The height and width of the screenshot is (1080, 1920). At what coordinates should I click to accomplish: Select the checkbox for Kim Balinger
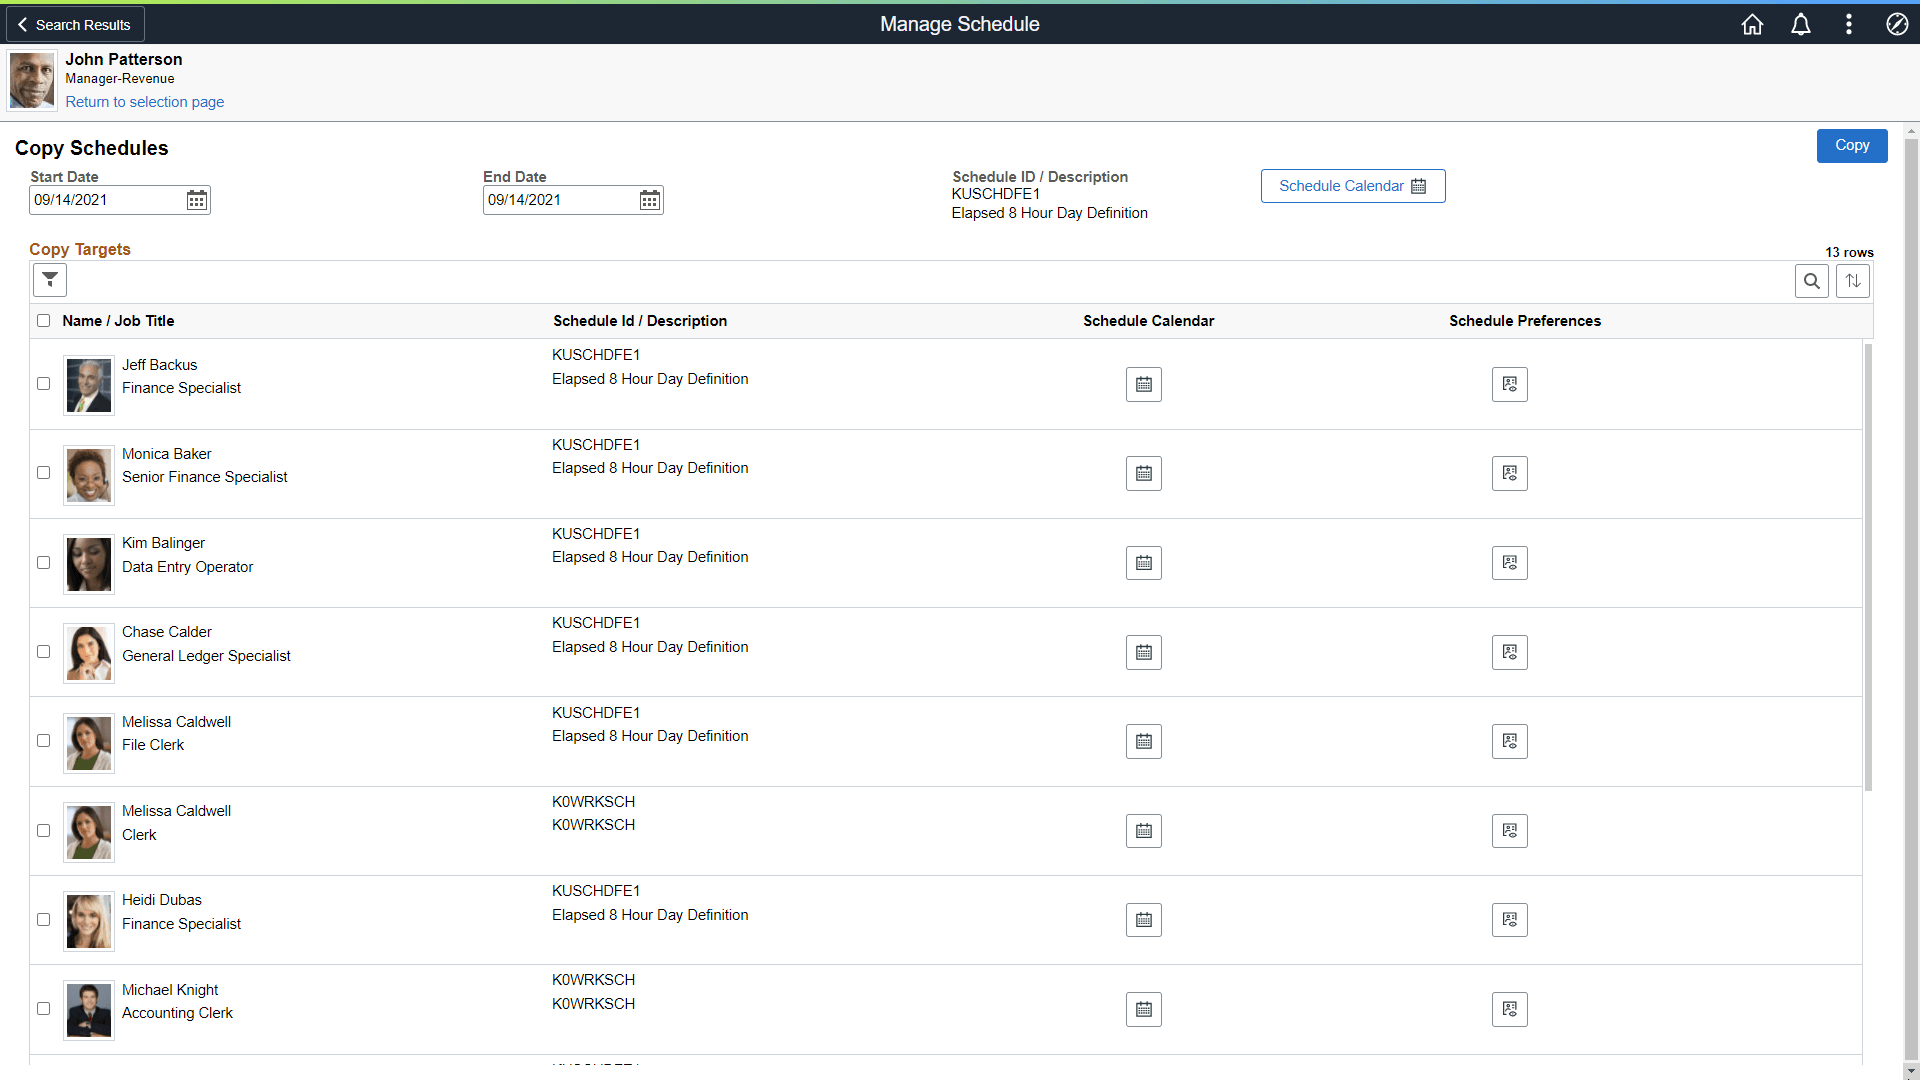pos(43,562)
